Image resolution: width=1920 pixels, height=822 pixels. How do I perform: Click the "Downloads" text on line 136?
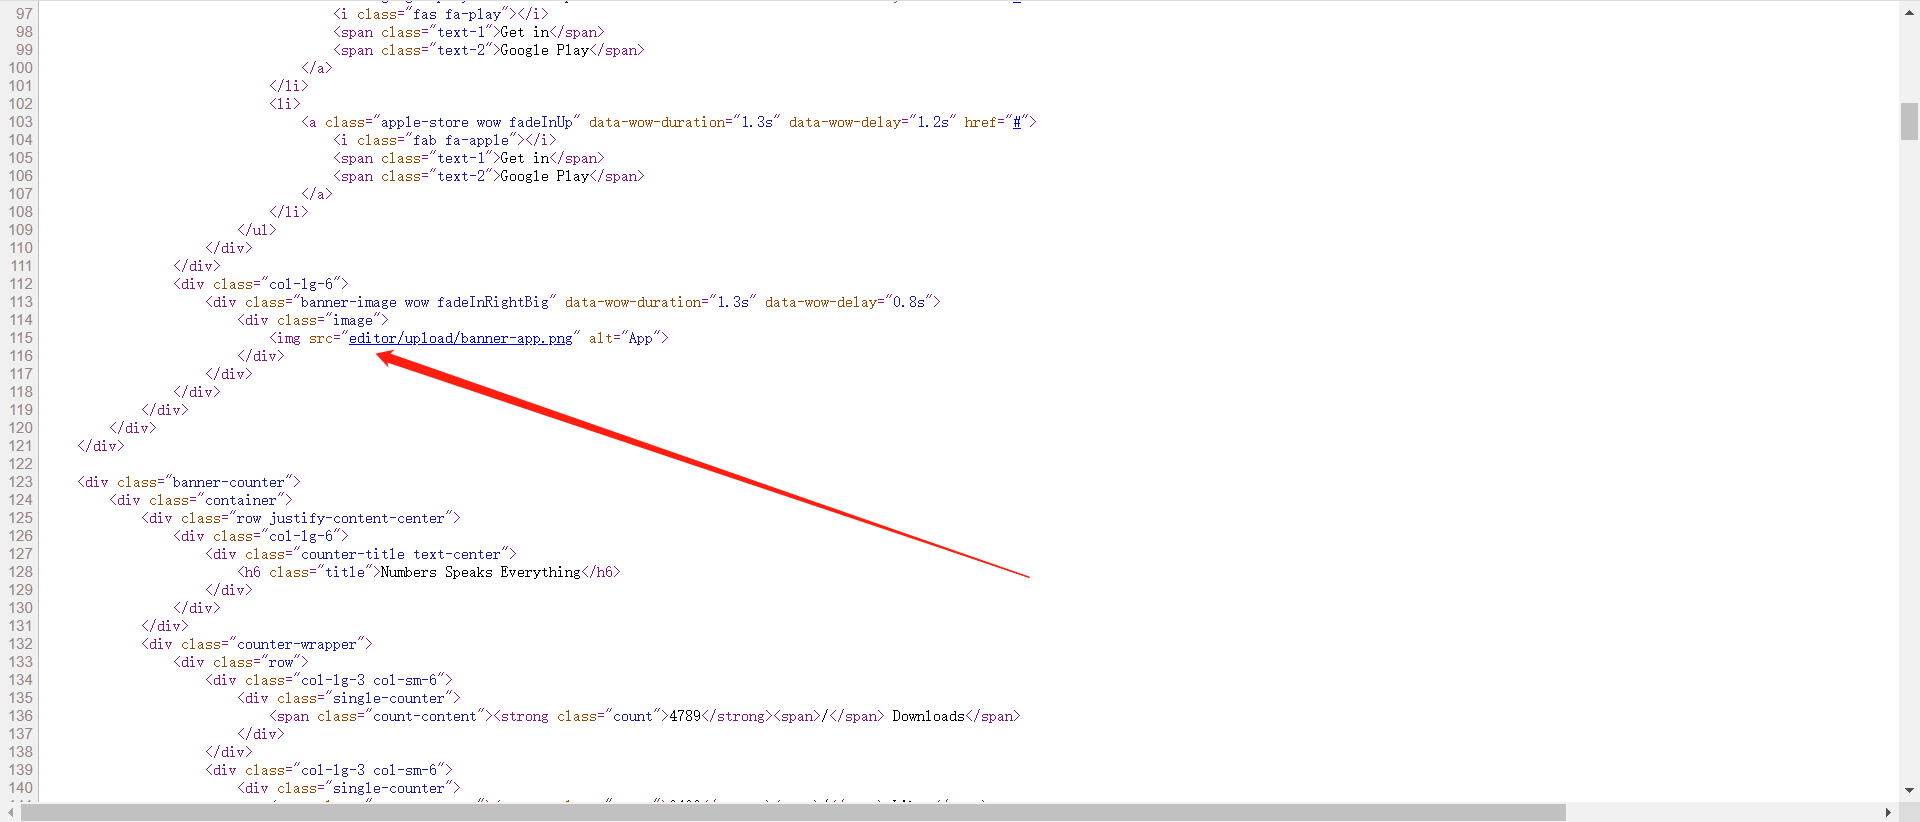pyautogui.click(x=928, y=717)
